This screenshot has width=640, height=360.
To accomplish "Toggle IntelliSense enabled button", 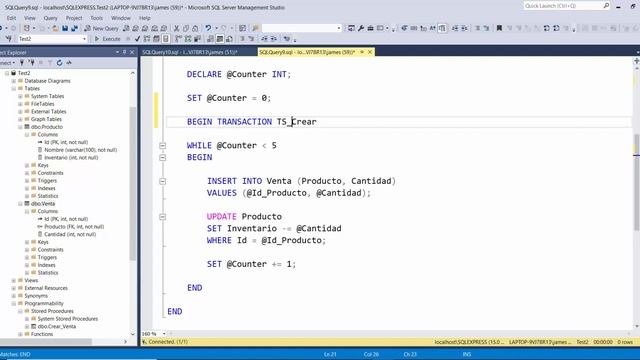I will (x=166, y=39).
